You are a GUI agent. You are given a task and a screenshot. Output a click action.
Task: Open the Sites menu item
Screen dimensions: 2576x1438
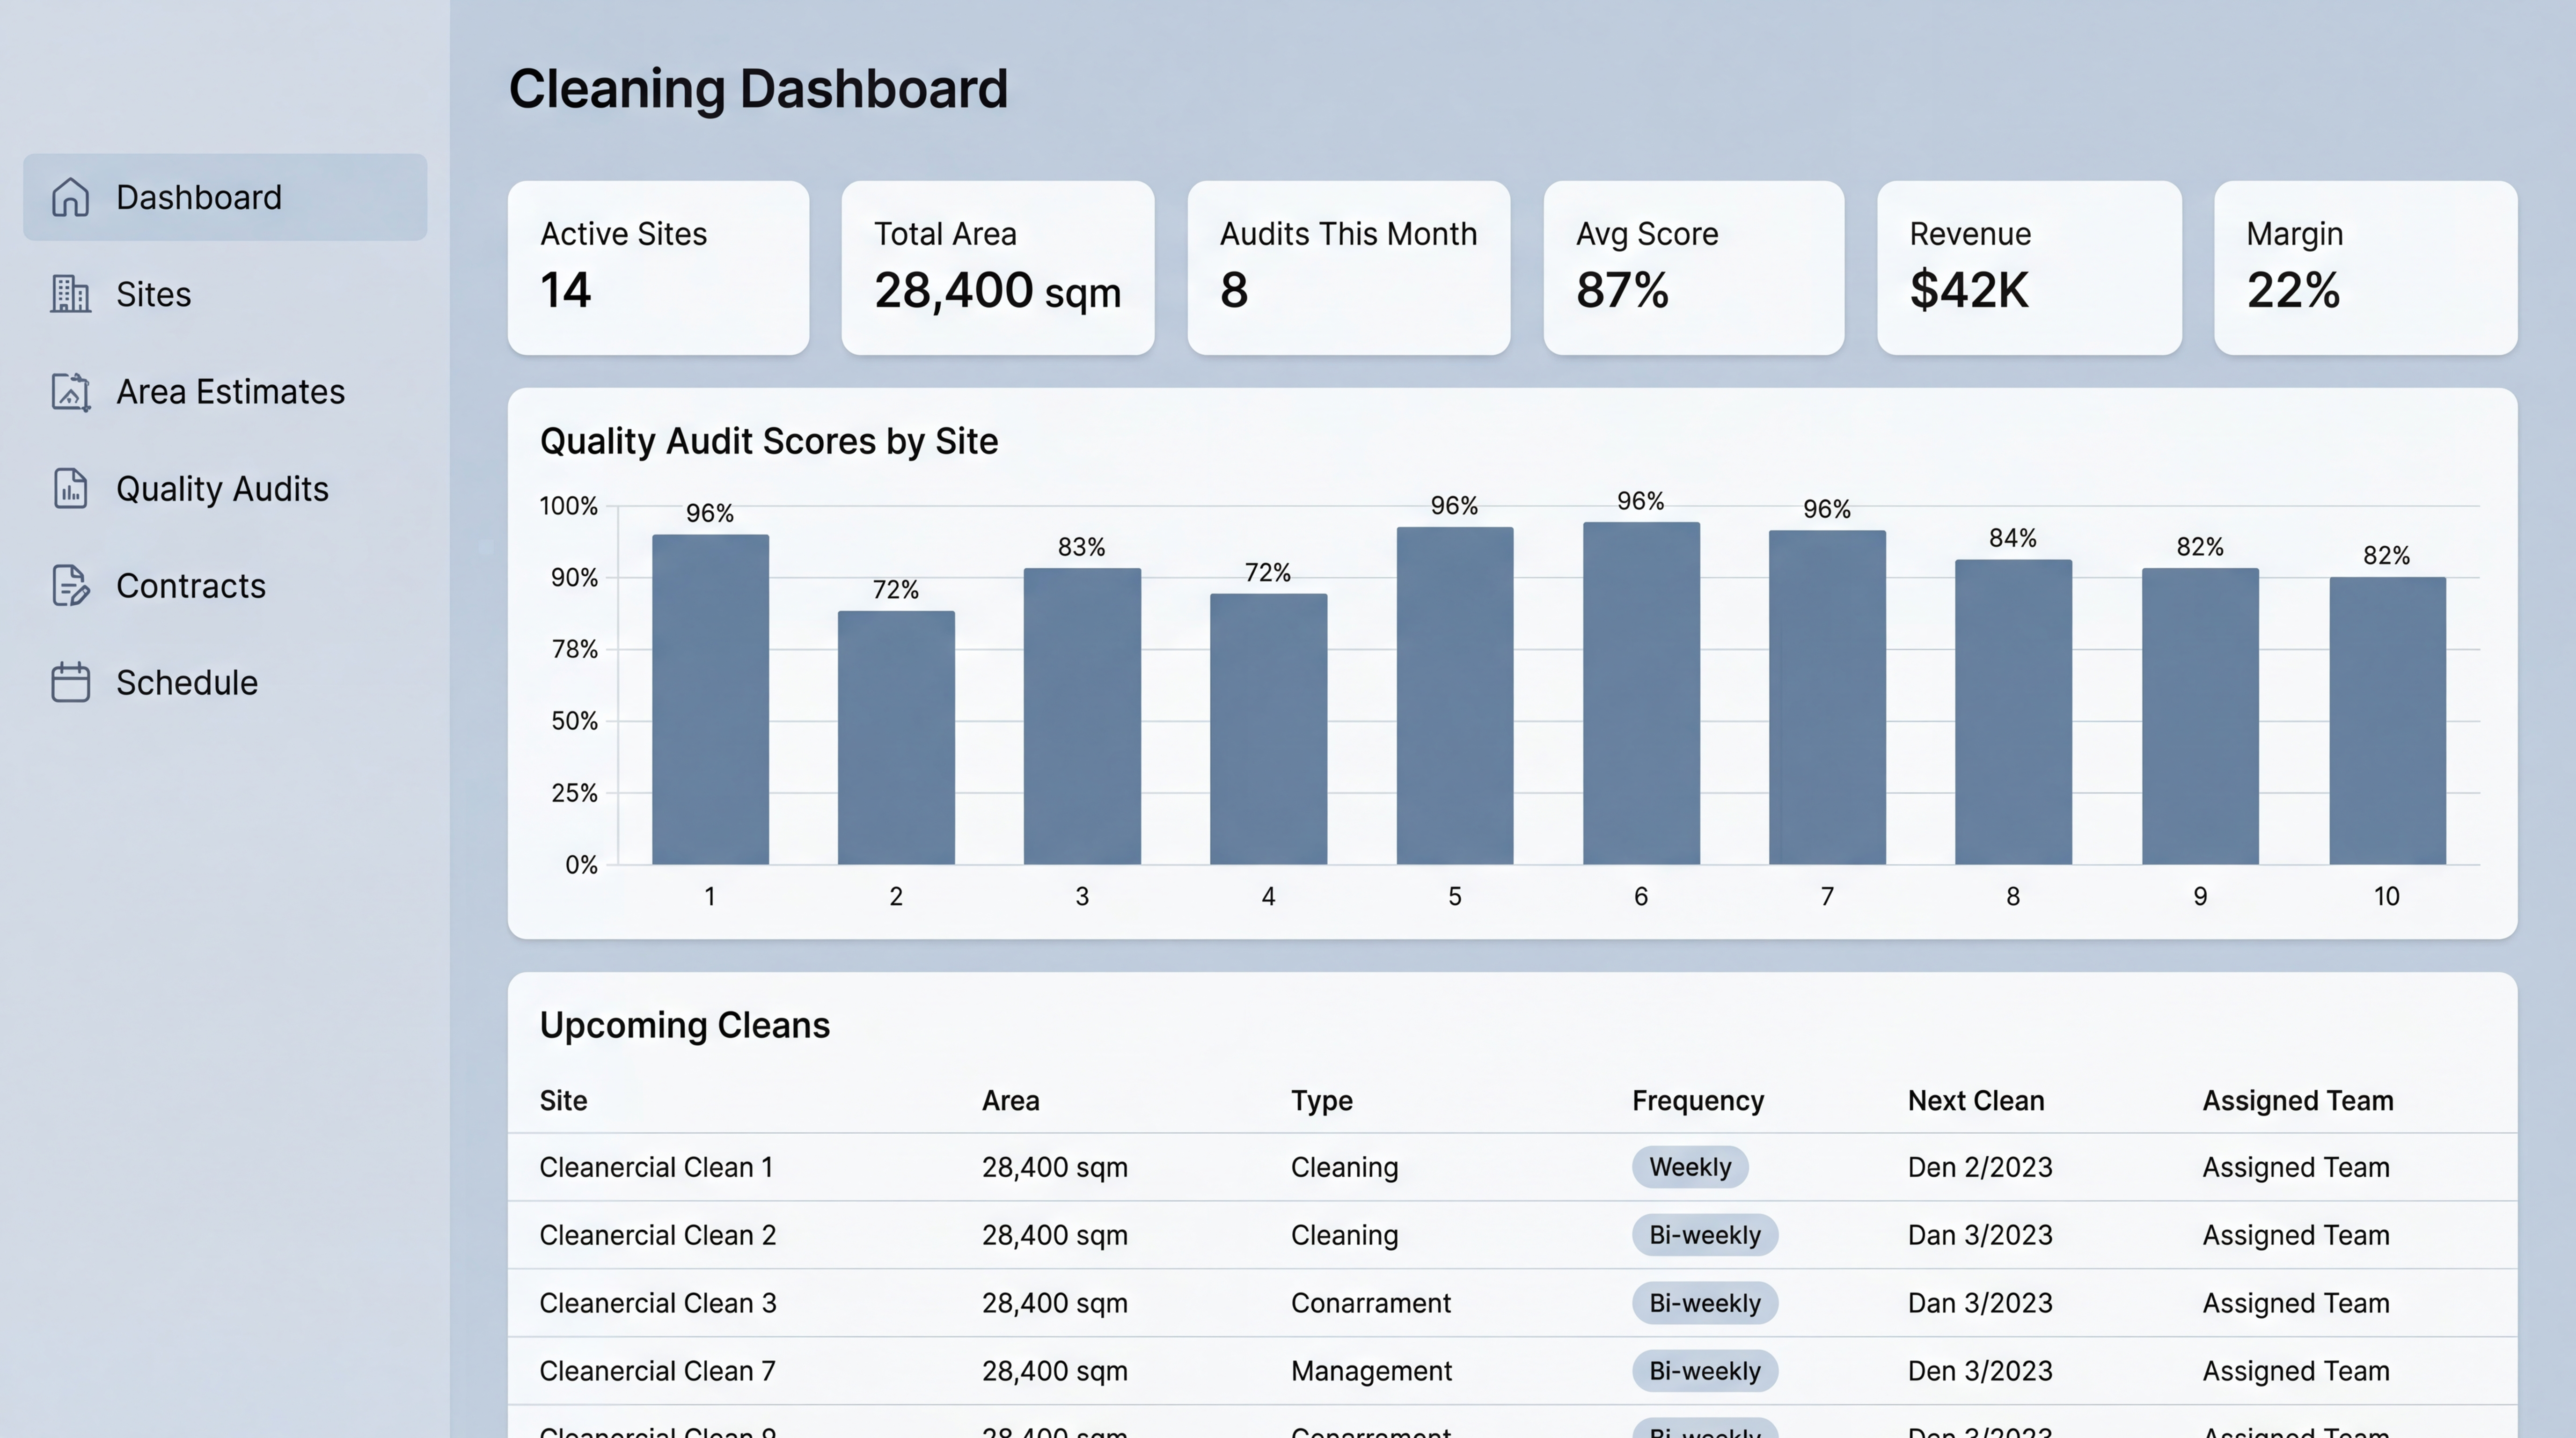pos(153,294)
